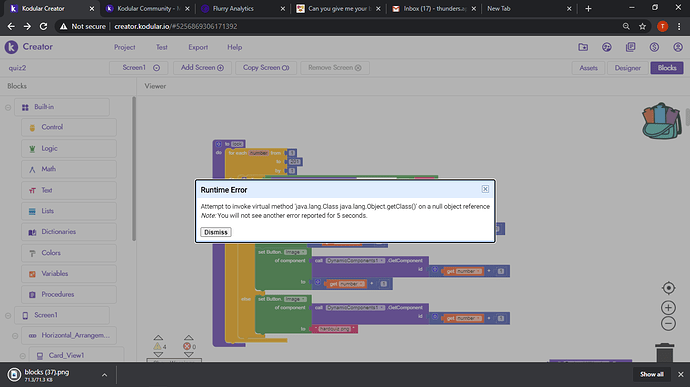Open the Help menu
The width and height of the screenshot is (690, 387).
(235, 47)
